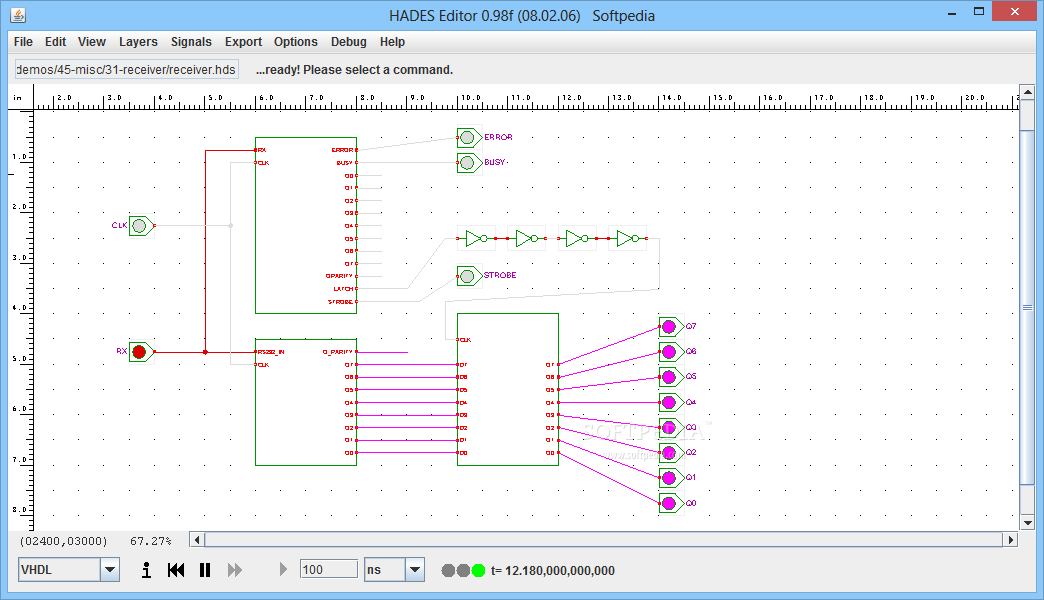The width and height of the screenshot is (1044, 600).
Task: Click horizontal scrollbar right arrow
Action: pos(1011,540)
